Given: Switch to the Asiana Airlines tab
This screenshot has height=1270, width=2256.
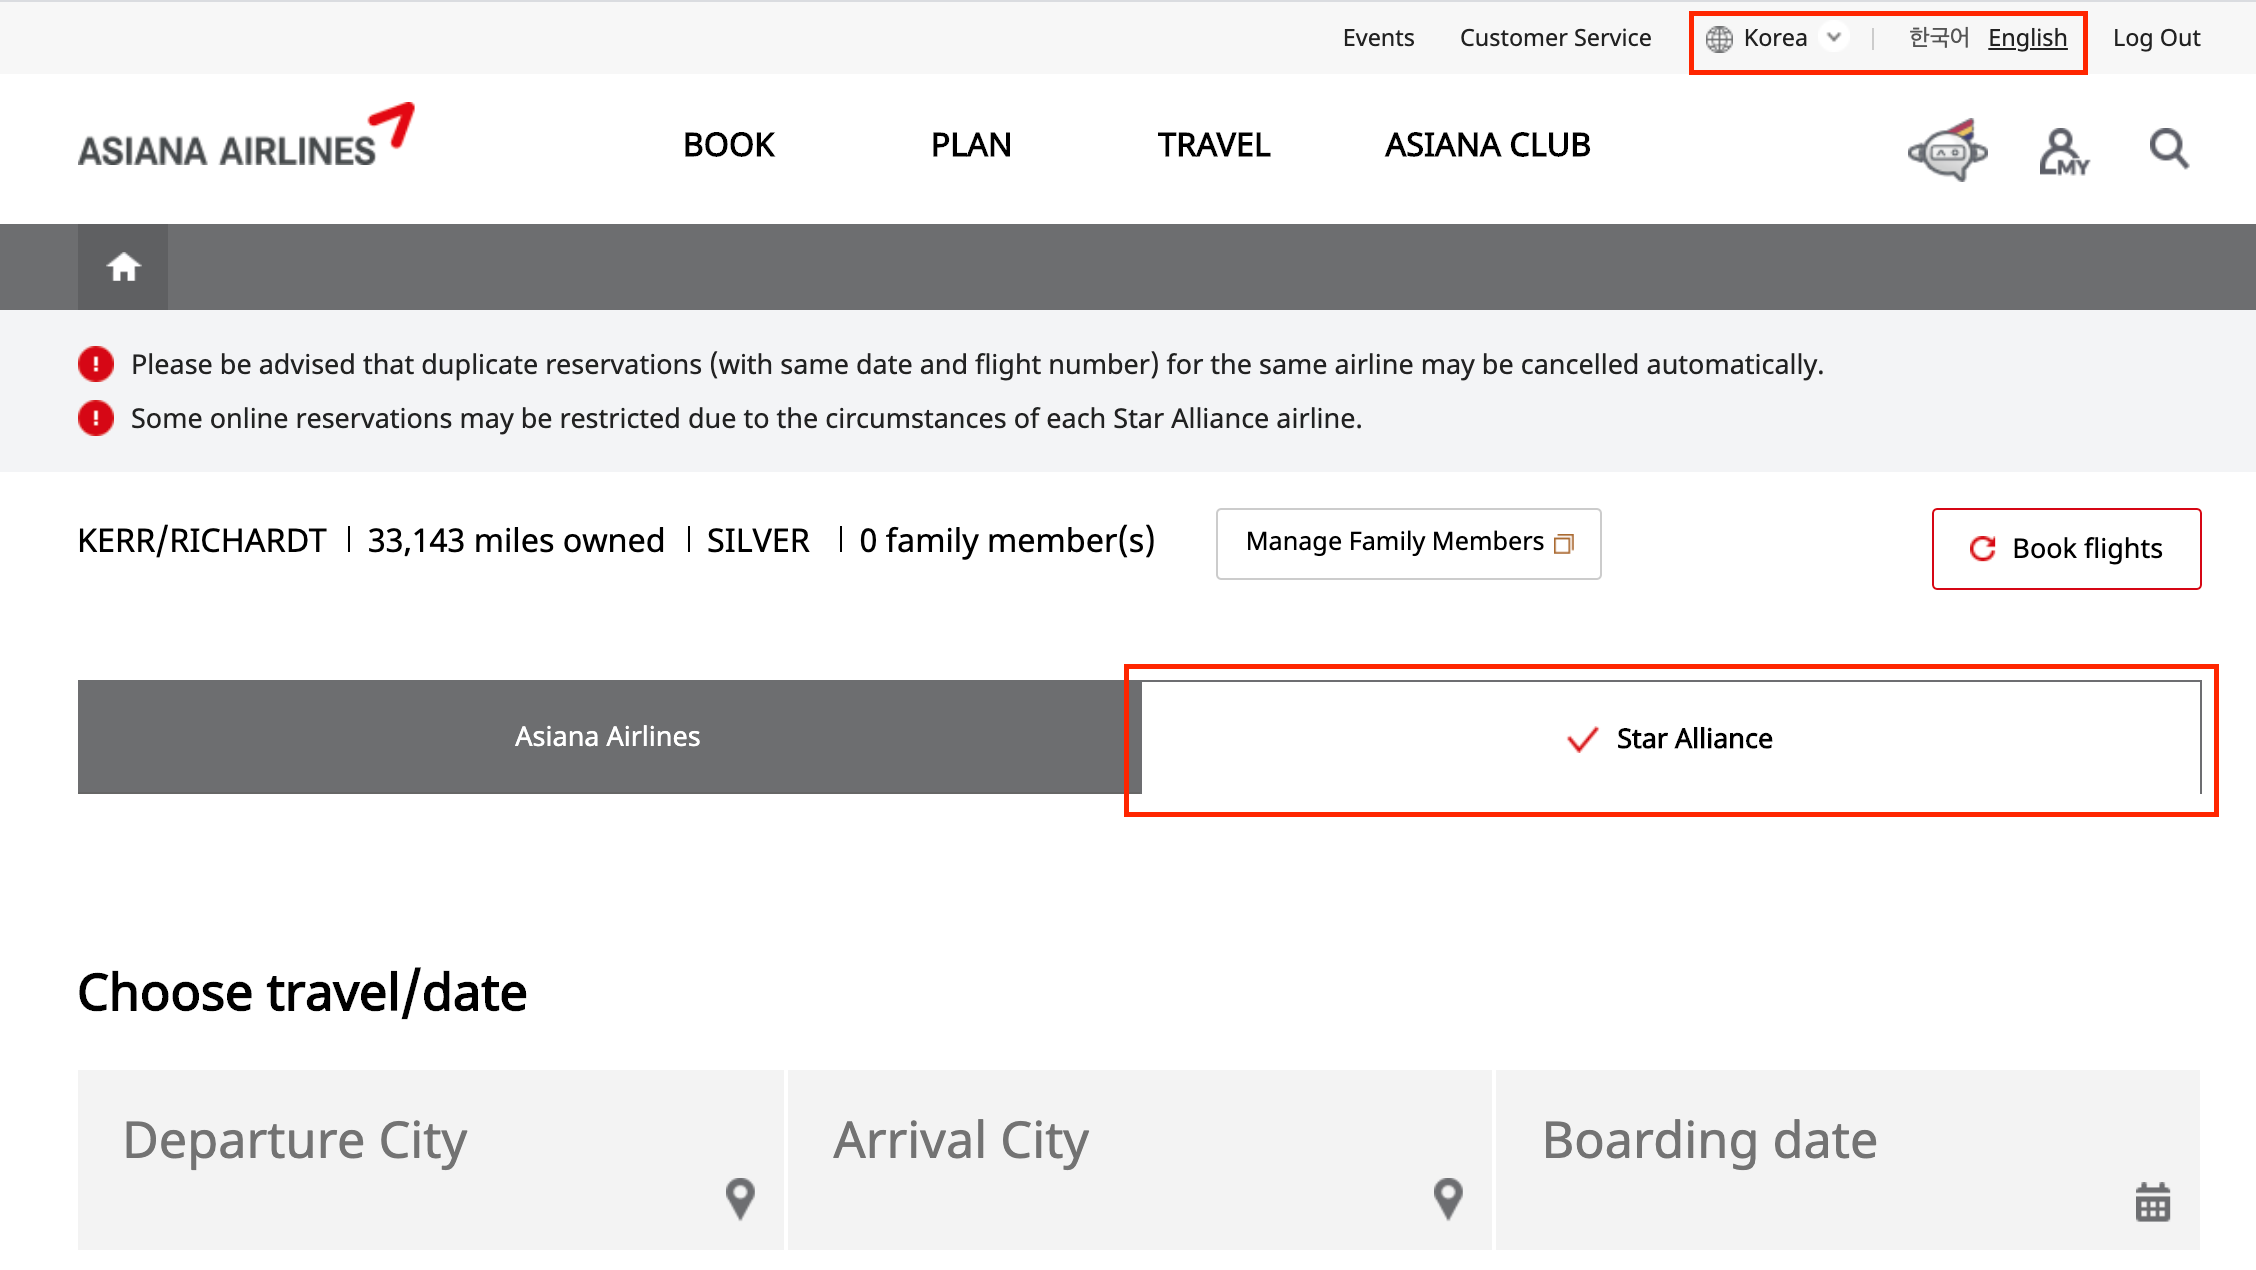Looking at the screenshot, I should [607, 737].
